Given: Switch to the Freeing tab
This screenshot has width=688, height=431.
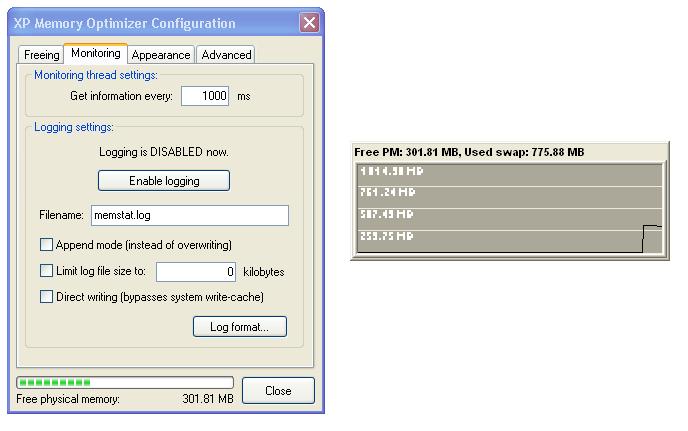Looking at the screenshot, I should [41, 55].
